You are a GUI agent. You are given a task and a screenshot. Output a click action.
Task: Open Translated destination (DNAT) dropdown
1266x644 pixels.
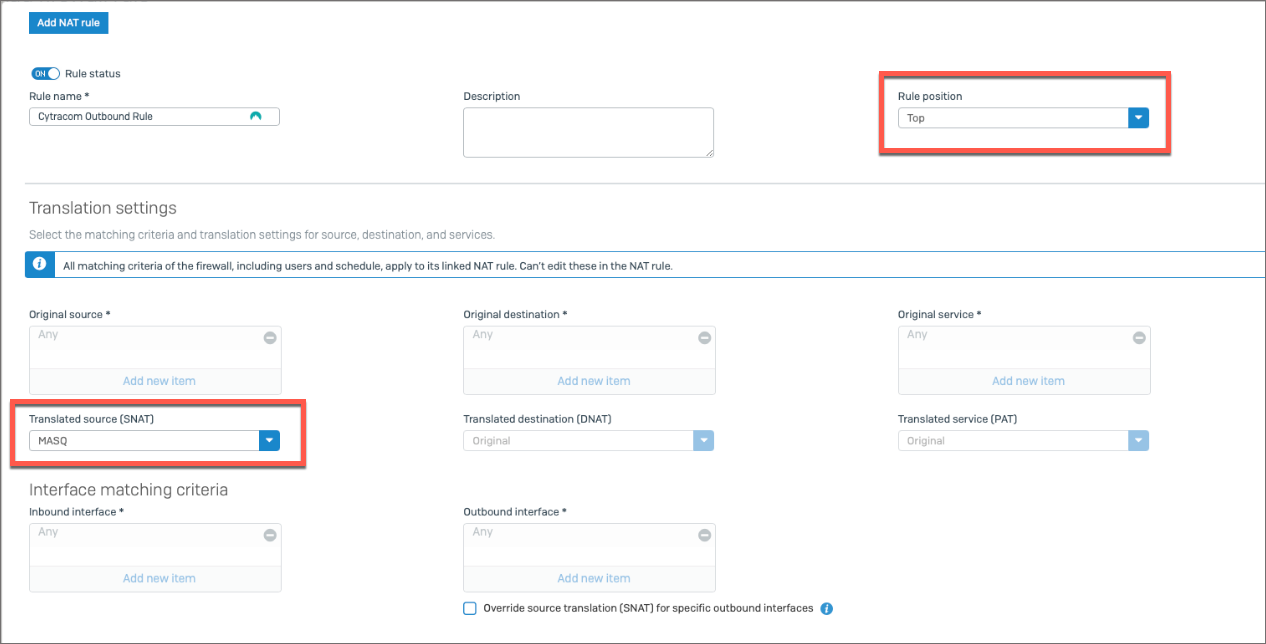click(x=703, y=441)
